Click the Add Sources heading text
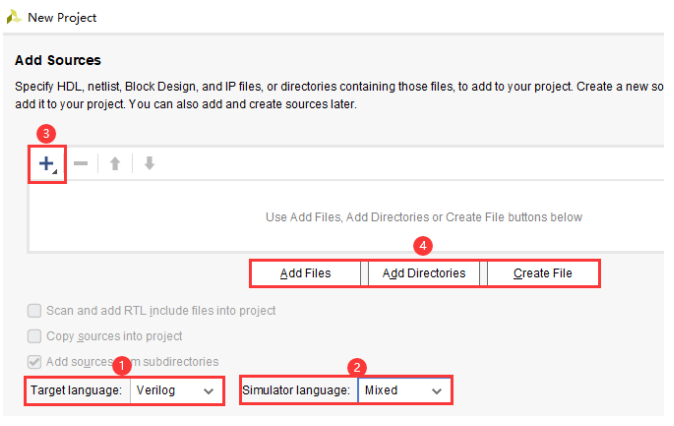This screenshot has height=426, width=674. click(x=58, y=61)
